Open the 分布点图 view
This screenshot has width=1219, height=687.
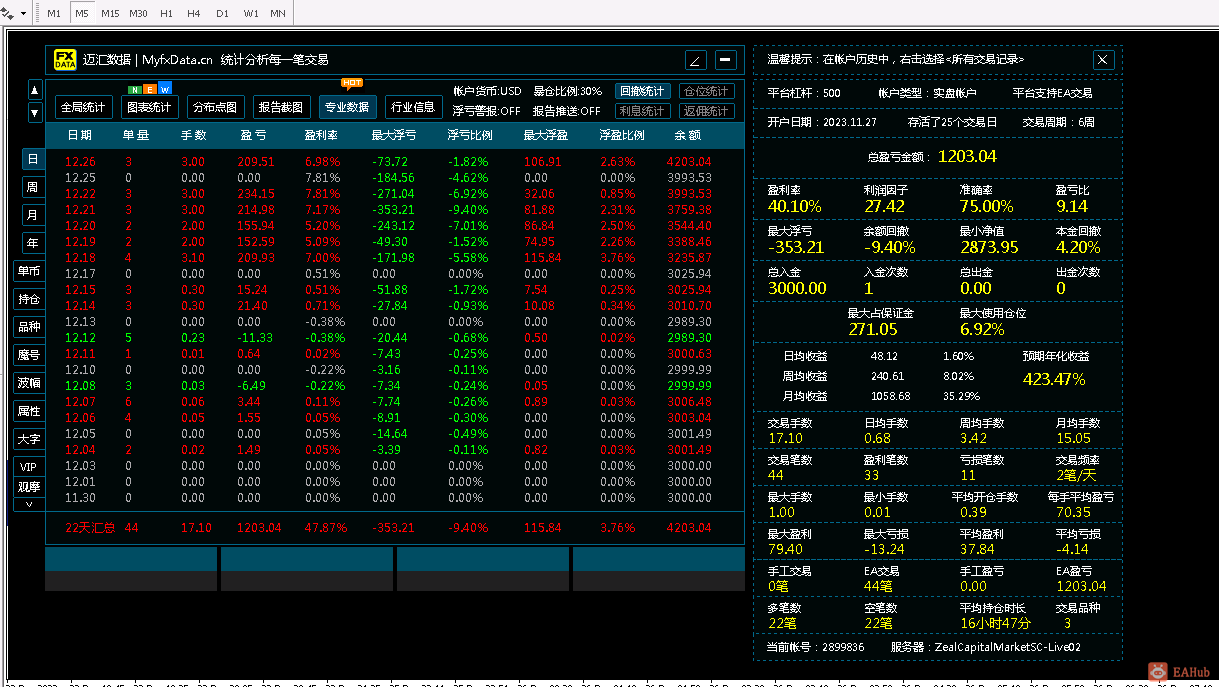click(x=215, y=107)
